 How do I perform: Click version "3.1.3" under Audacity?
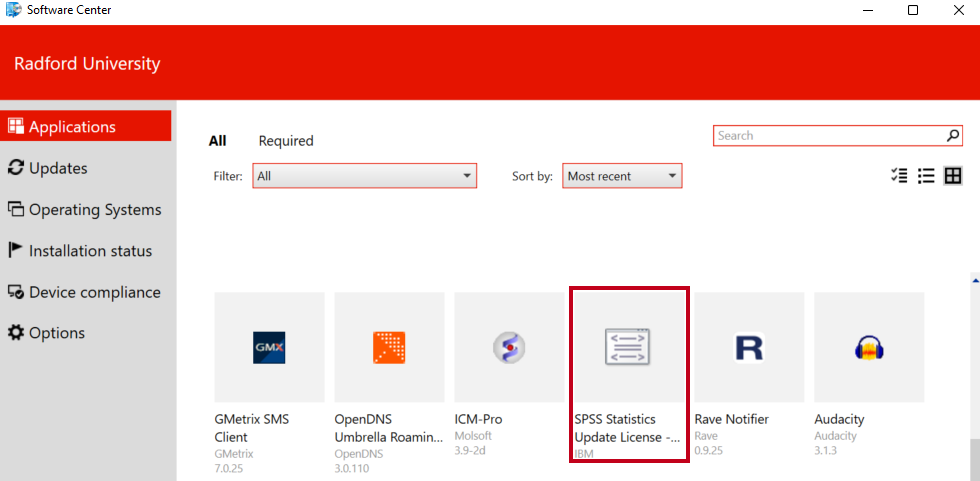826,451
